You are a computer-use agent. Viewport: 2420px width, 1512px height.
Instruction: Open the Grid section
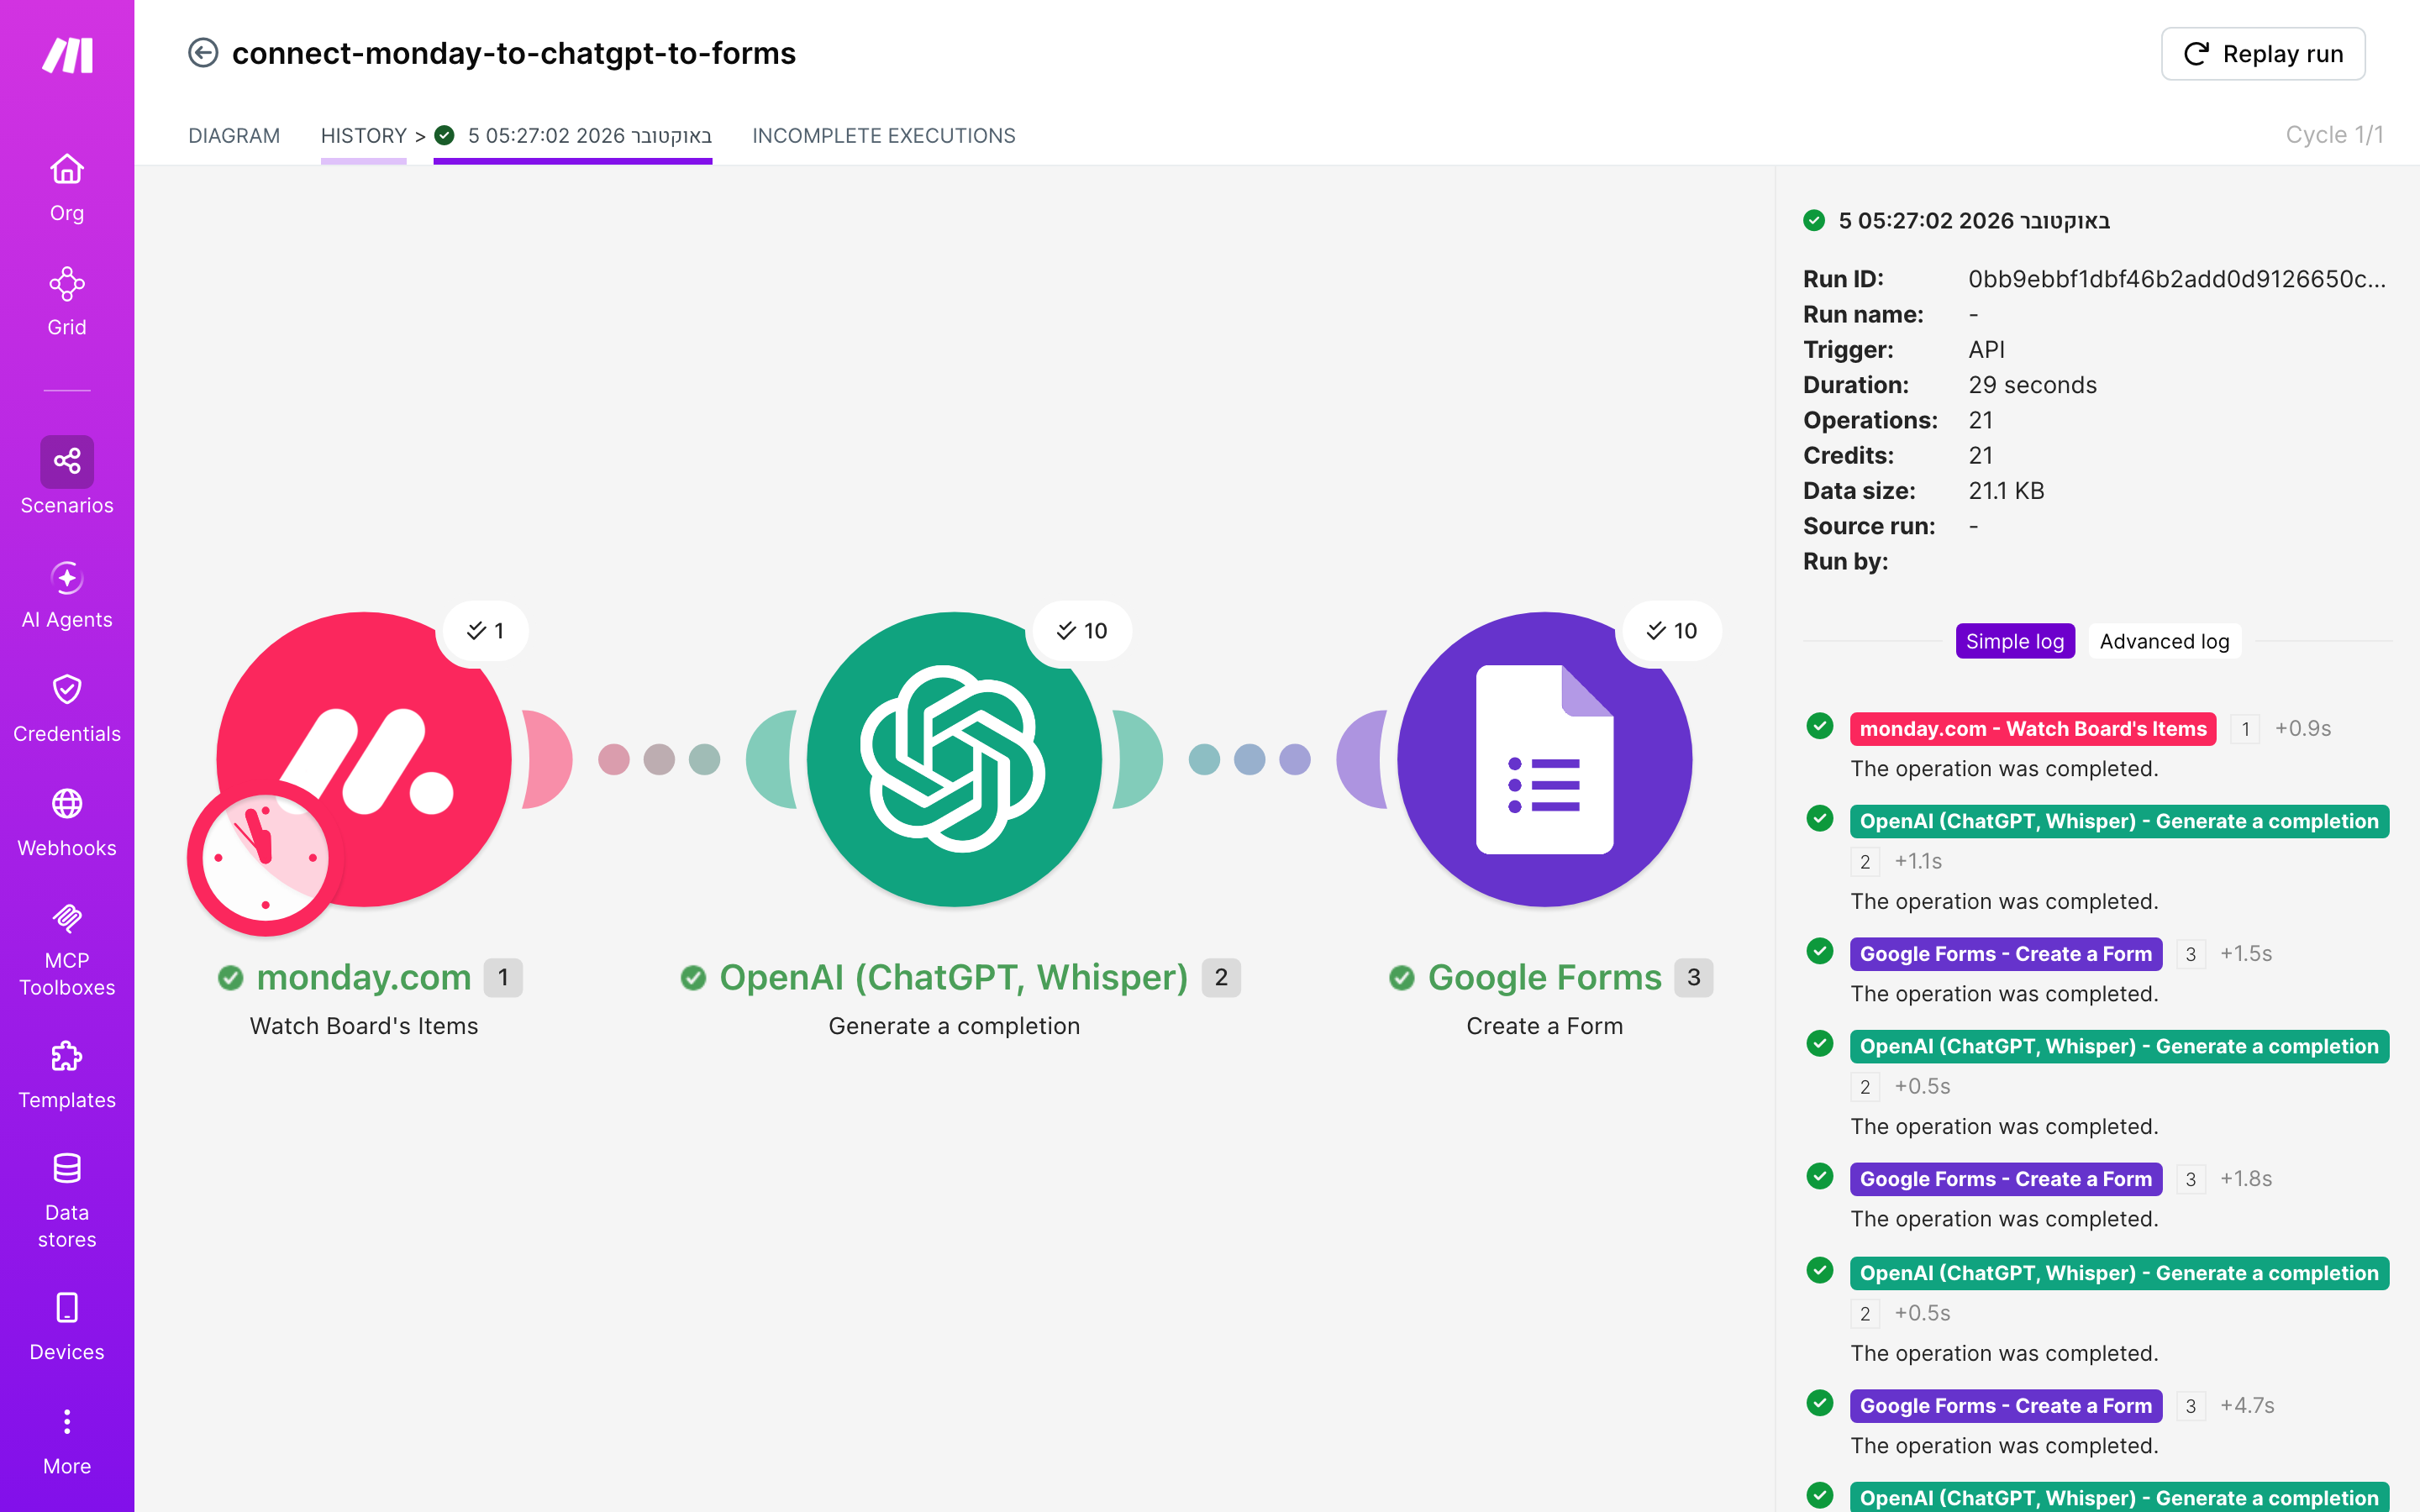click(67, 302)
